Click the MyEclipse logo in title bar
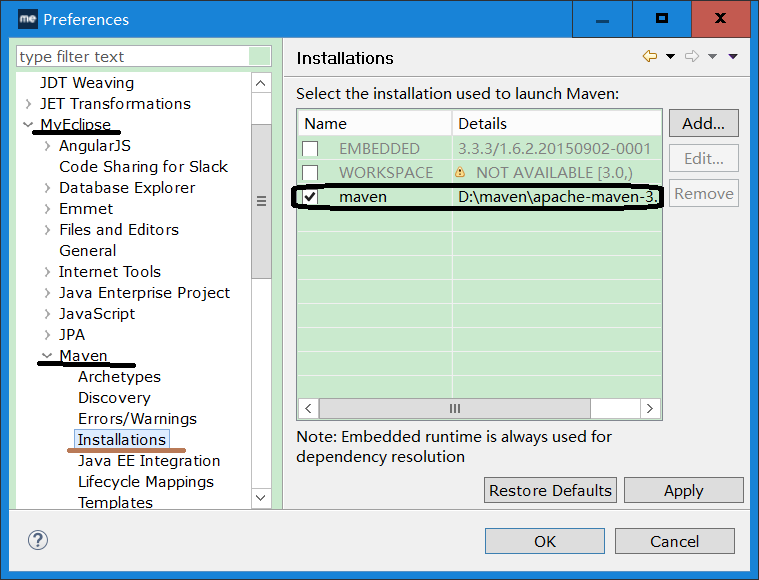 tap(28, 19)
